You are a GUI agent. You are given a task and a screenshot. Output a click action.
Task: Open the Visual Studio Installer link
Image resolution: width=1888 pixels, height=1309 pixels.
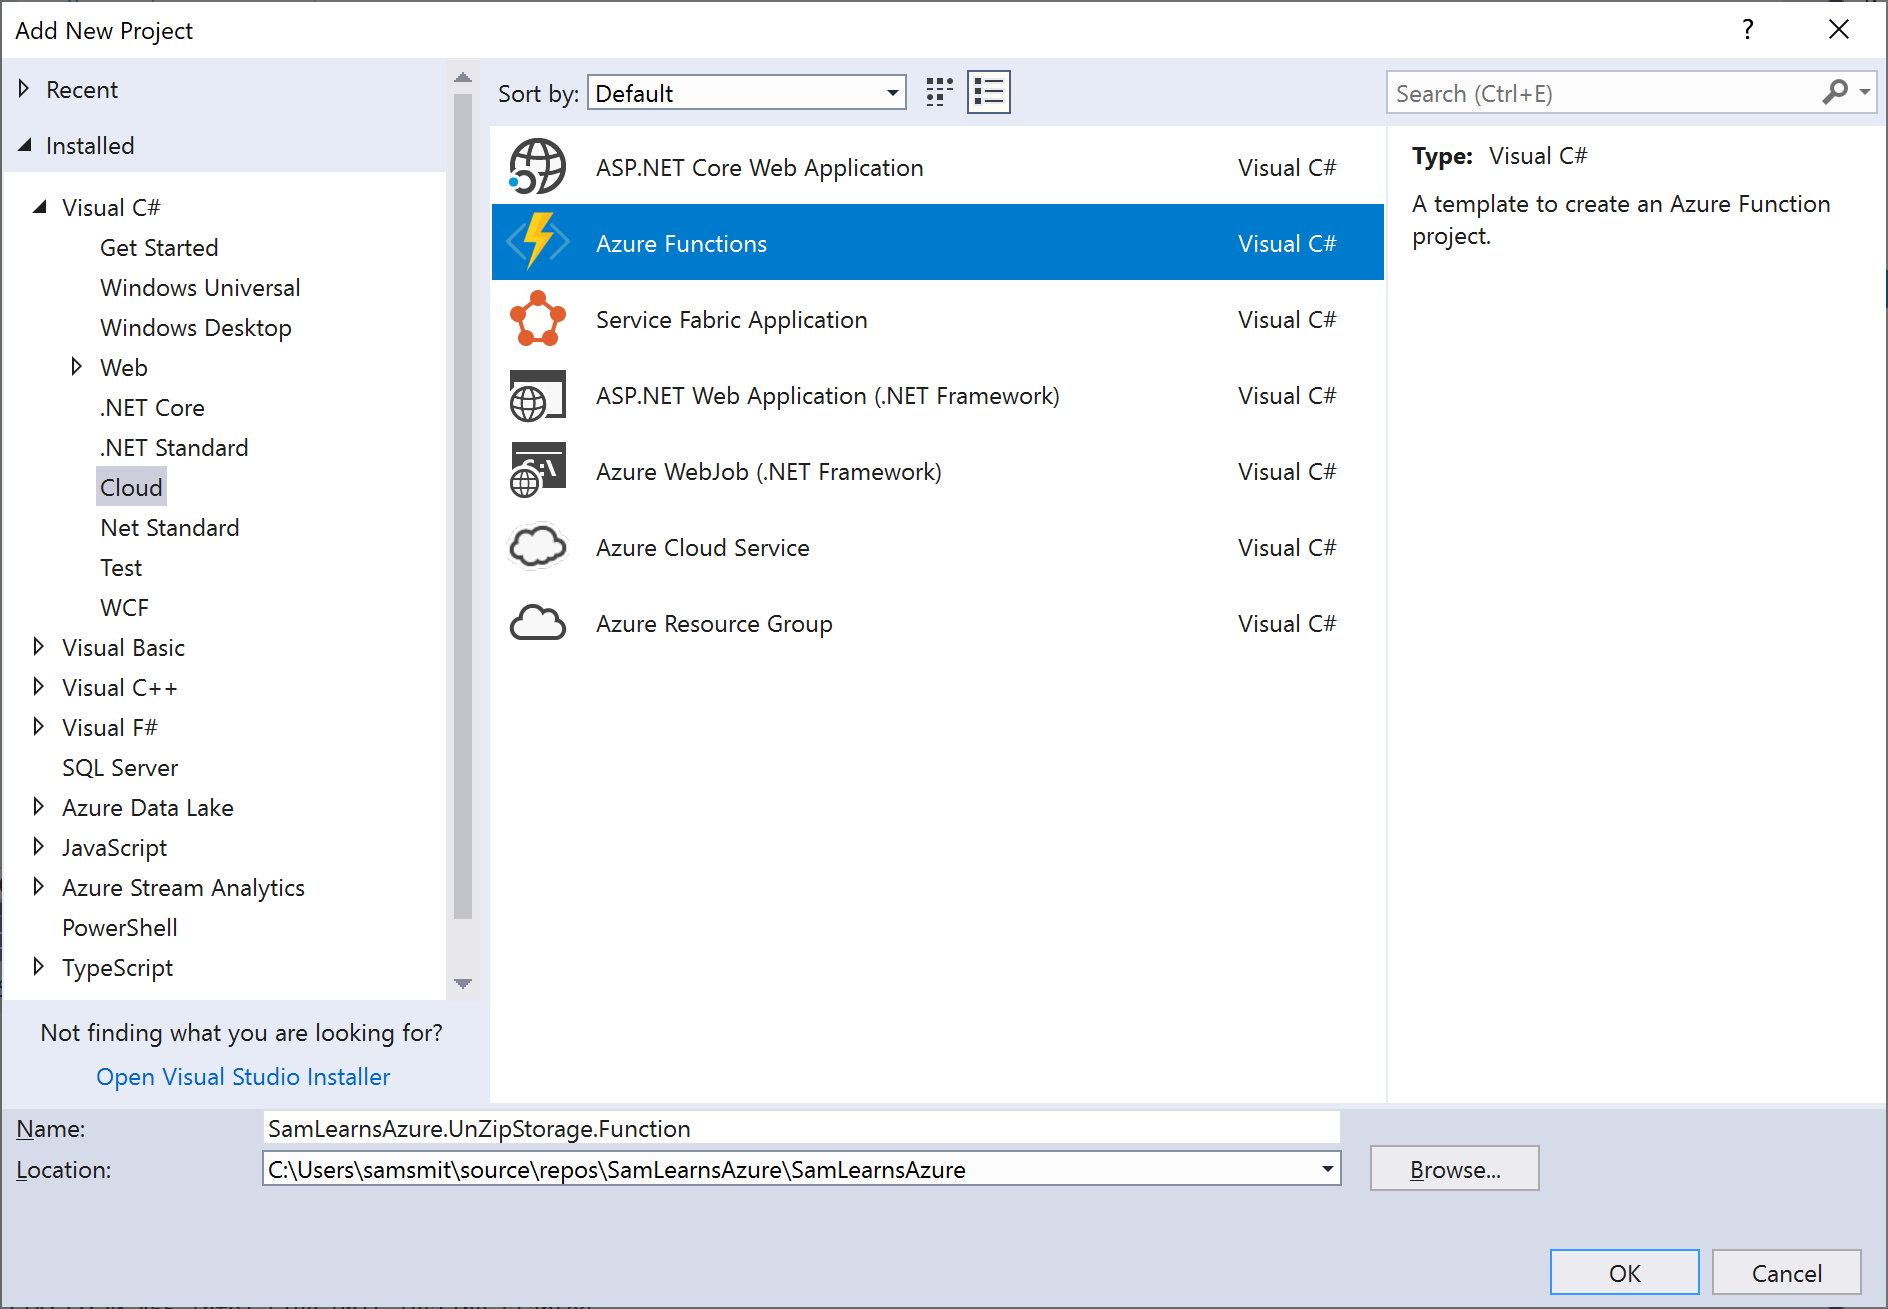[x=243, y=1077]
